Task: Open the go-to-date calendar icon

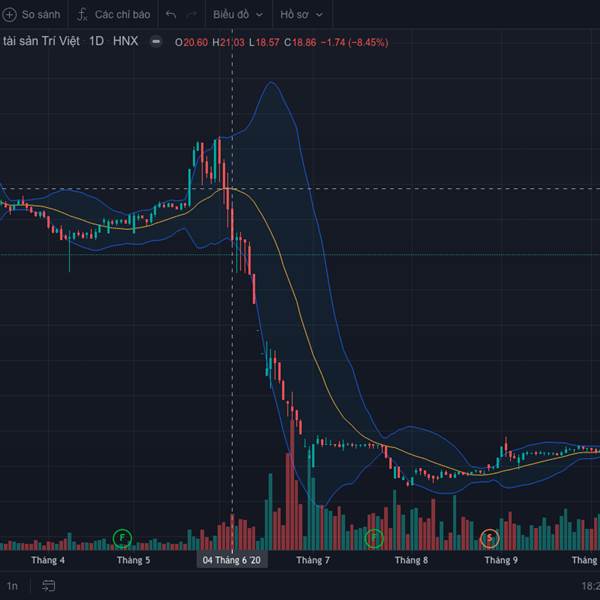Action: point(49,585)
